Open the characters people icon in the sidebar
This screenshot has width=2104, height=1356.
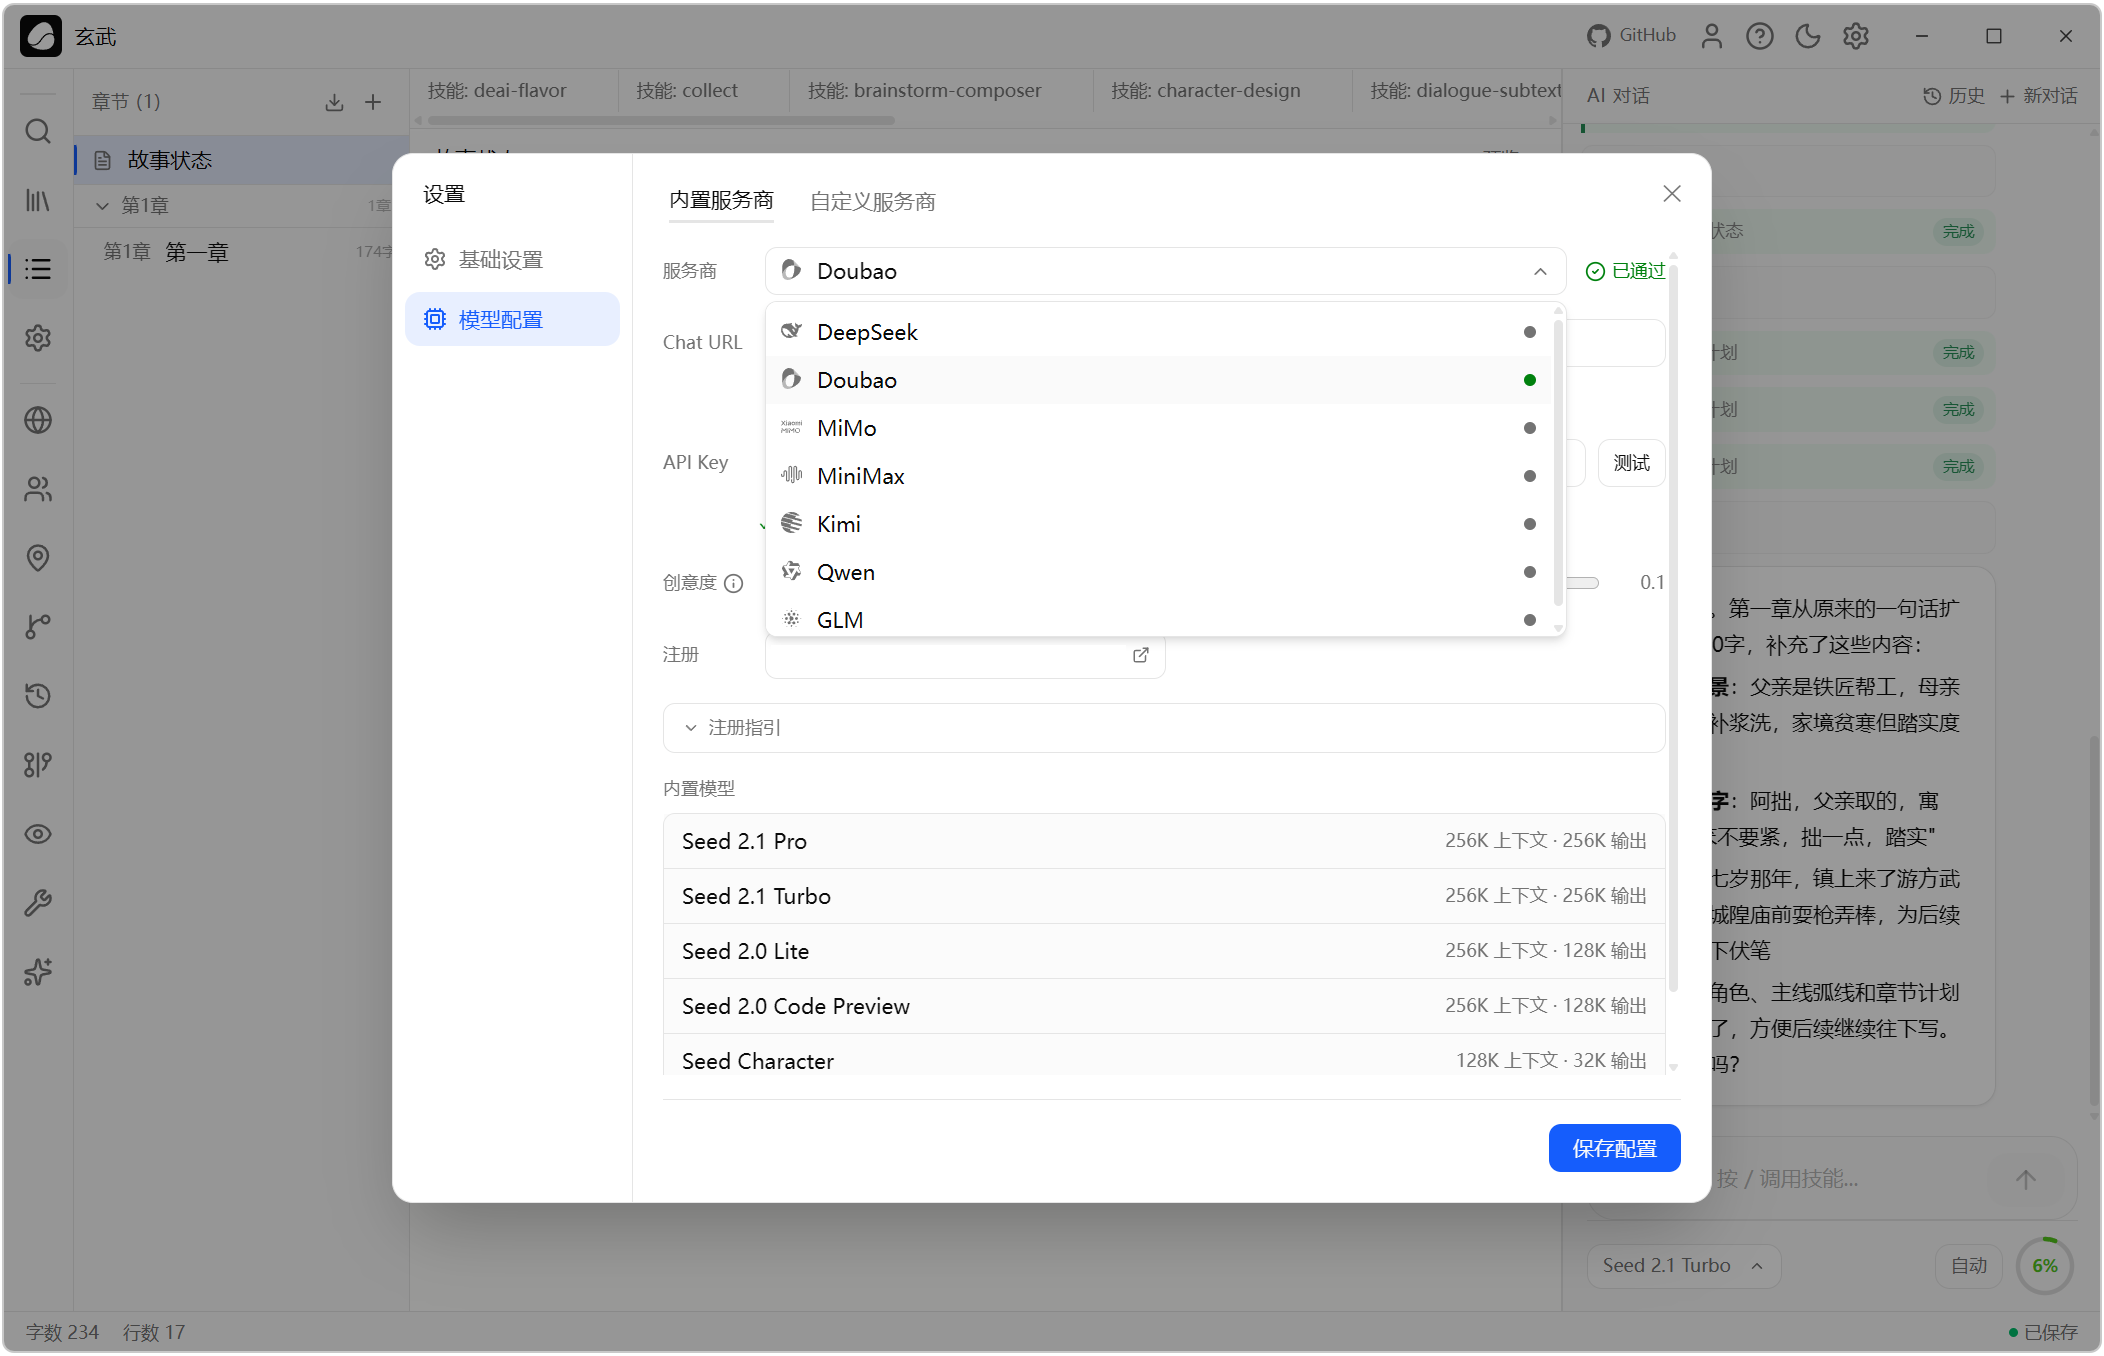(x=38, y=489)
